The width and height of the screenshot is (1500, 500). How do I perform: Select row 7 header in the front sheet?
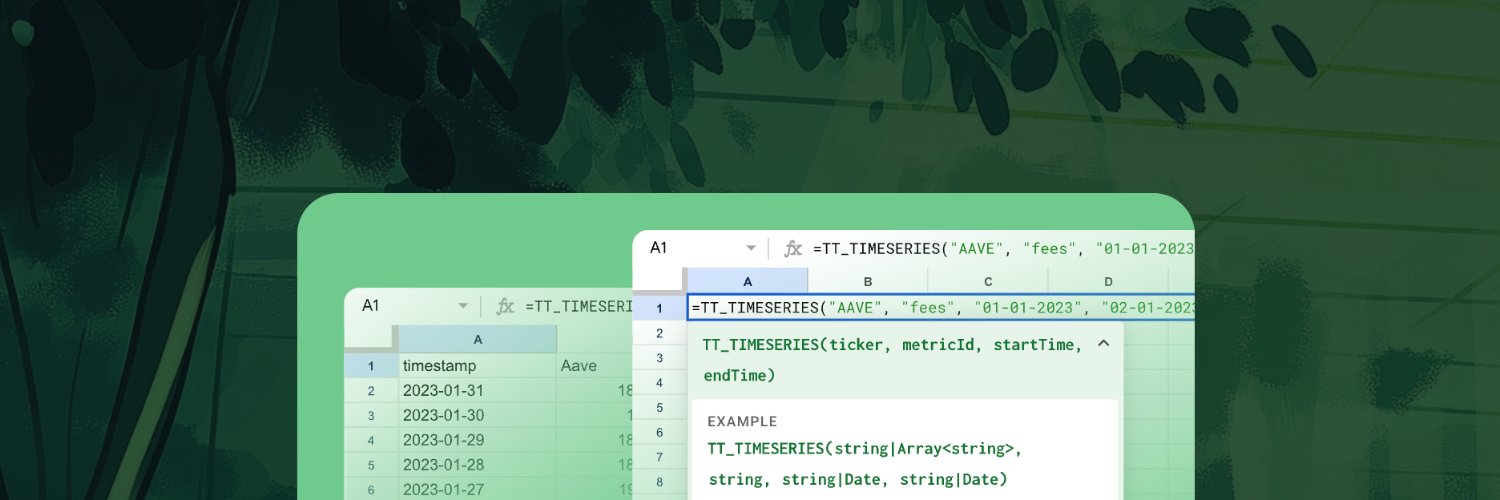point(659,457)
